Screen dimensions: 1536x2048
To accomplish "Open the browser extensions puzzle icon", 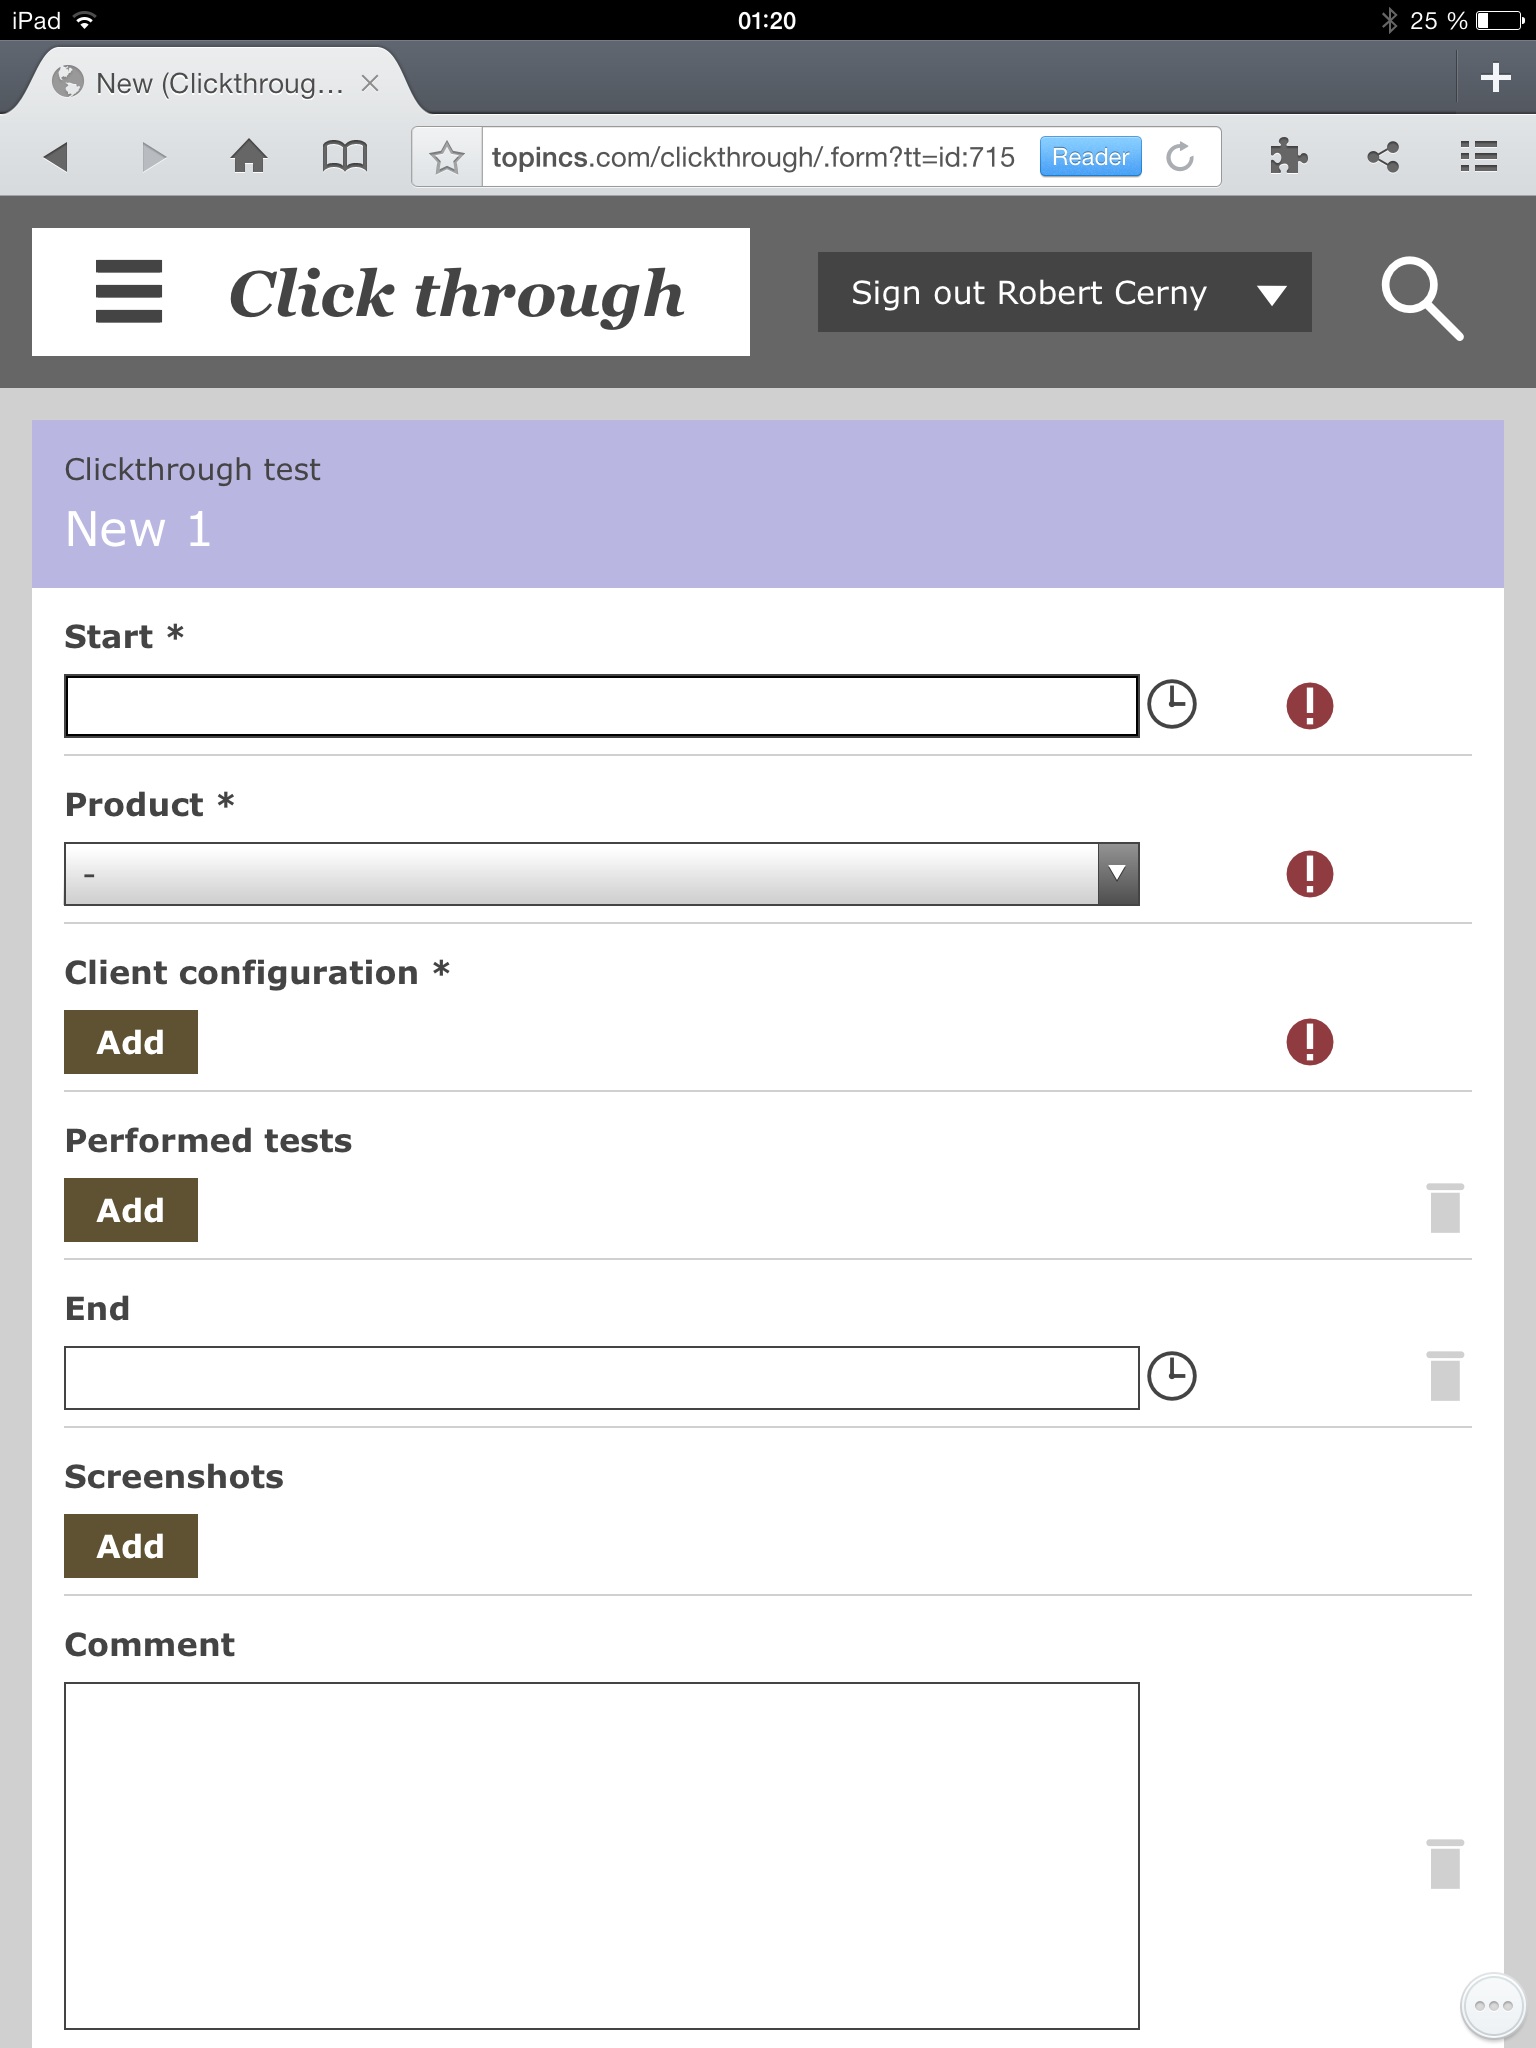I will [1288, 157].
